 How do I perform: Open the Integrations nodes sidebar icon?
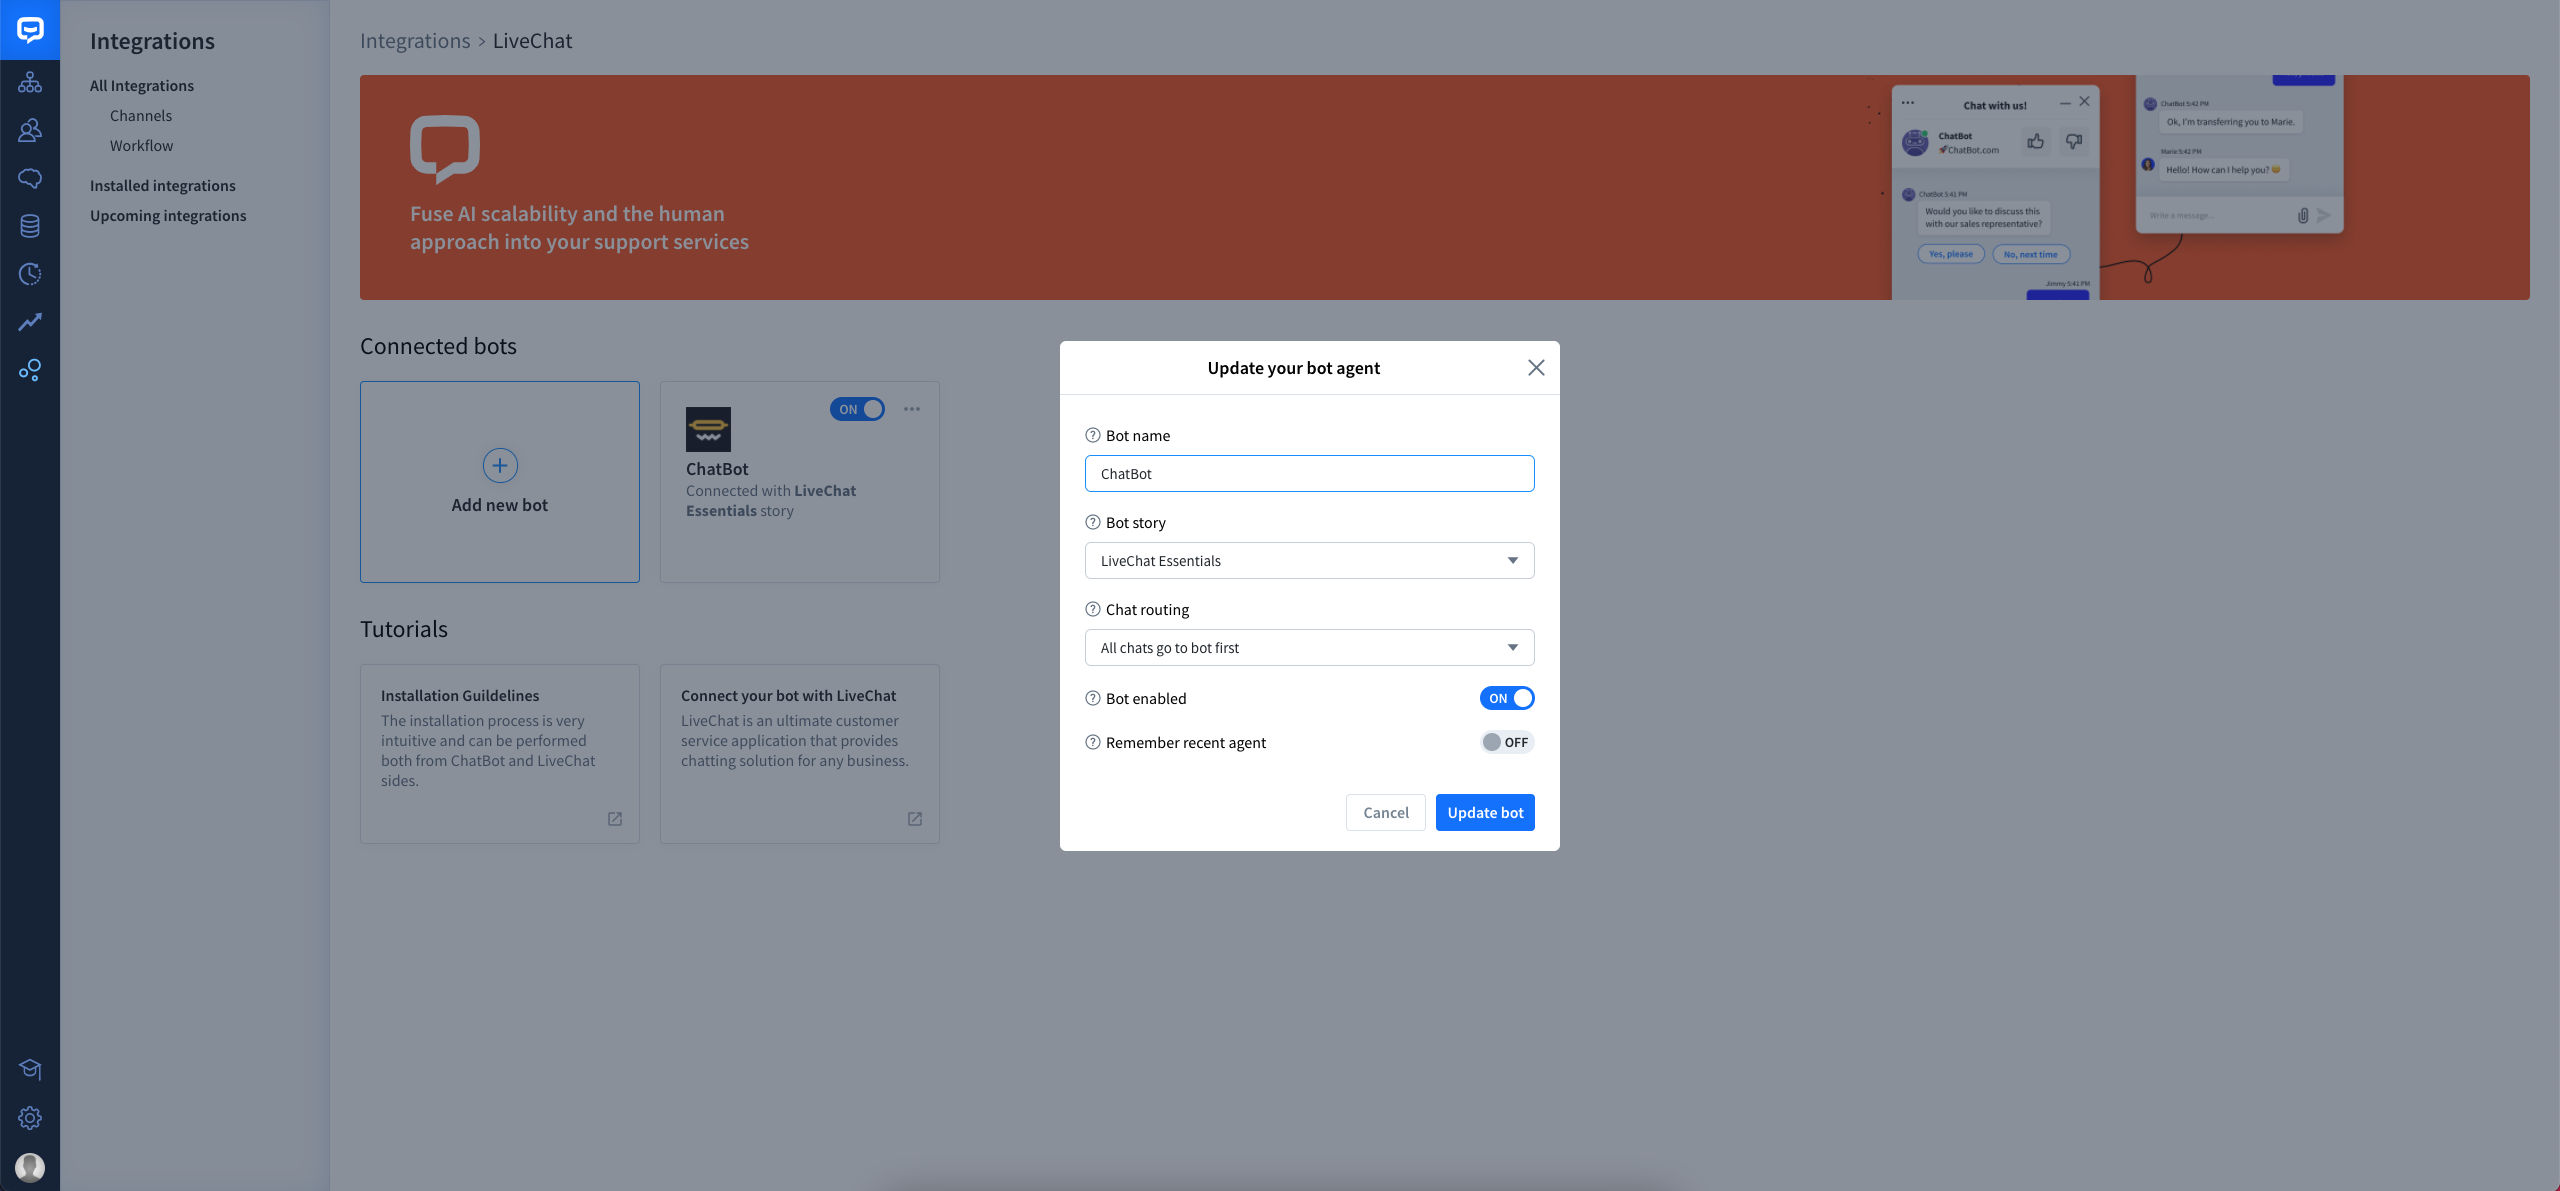[x=30, y=370]
